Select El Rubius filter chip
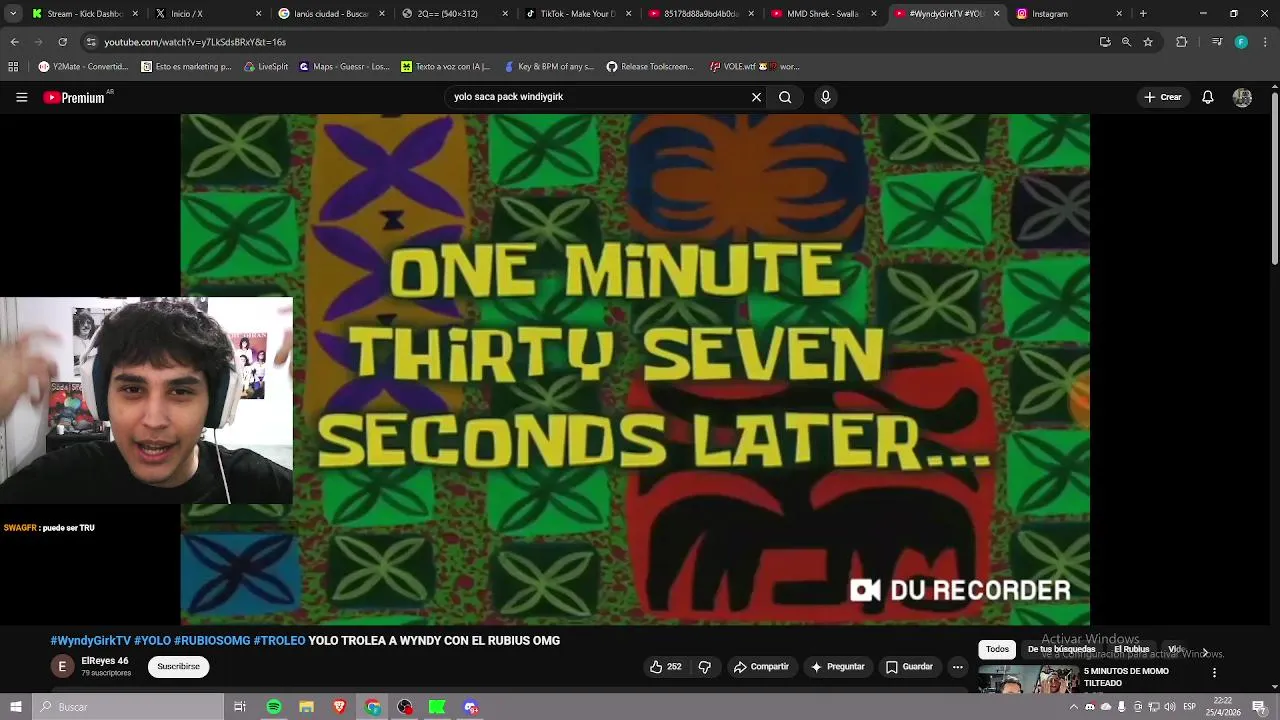The image size is (1280, 720). coord(1131,649)
